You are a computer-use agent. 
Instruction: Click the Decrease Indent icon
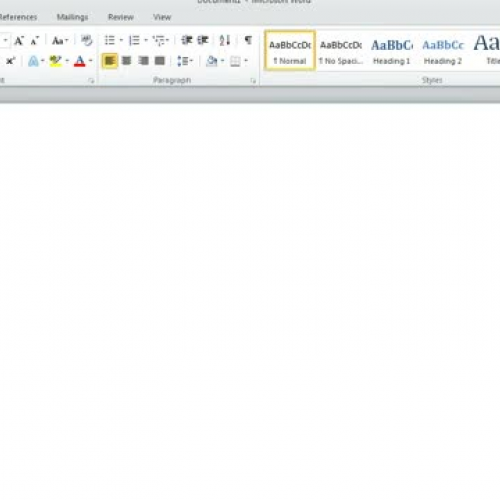pos(187,40)
